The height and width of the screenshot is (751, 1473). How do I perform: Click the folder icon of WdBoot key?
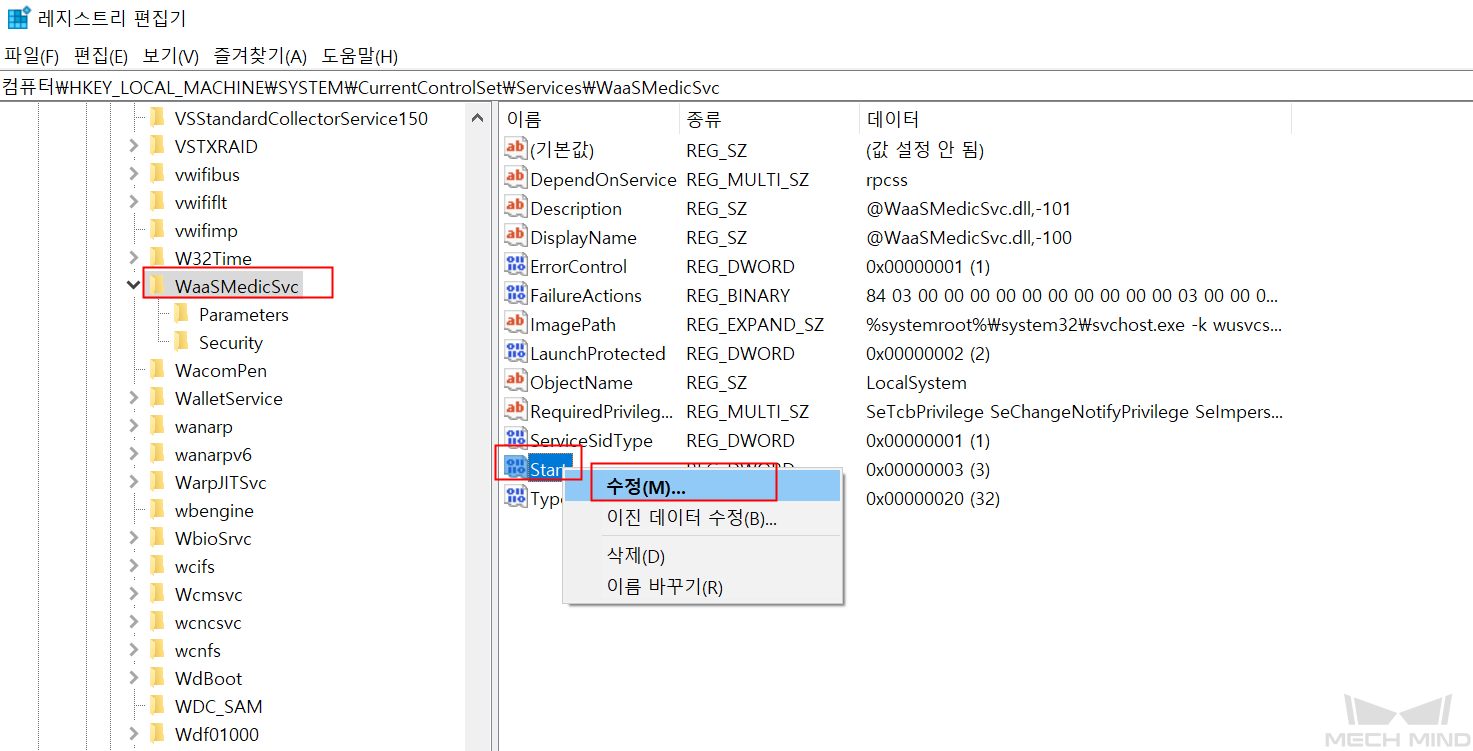pos(156,678)
